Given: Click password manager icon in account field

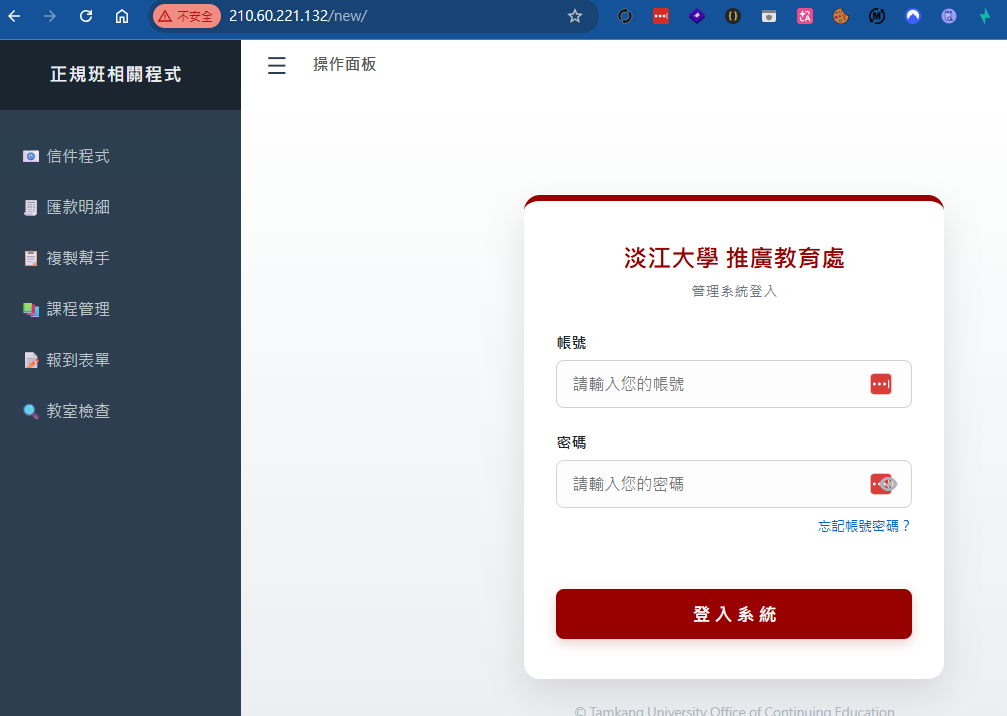Looking at the screenshot, I should coord(880,384).
